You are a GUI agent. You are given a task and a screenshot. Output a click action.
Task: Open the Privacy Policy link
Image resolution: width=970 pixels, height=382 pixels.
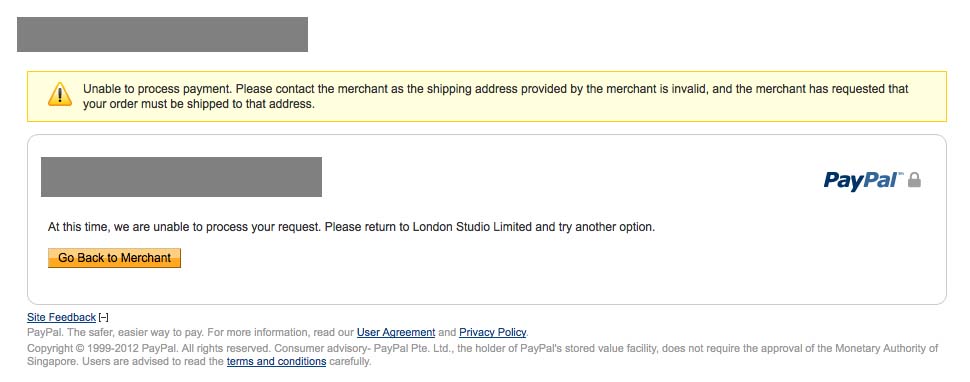pyautogui.click(x=492, y=333)
